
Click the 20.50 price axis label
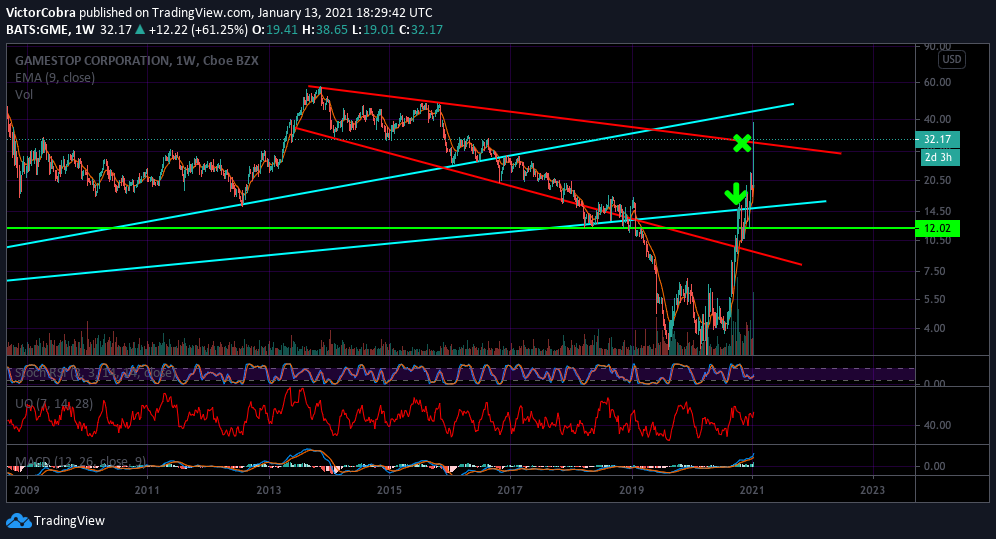937,180
